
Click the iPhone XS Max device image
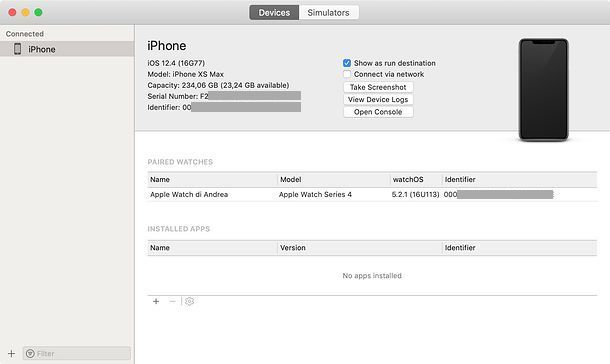pyautogui.click(x=543, y=90)
